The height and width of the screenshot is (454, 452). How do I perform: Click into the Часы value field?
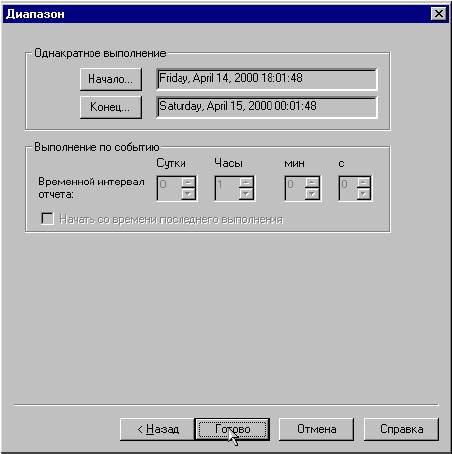(x=227, y=188)
